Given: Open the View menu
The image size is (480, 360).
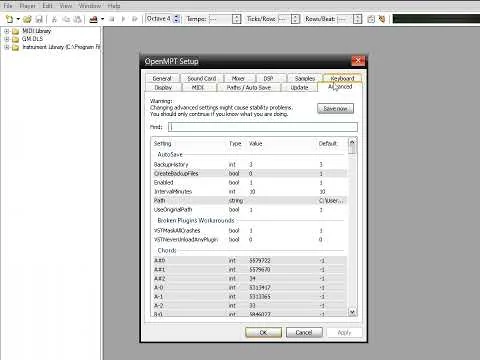Looking at the screenshot, I should (66, 6).
